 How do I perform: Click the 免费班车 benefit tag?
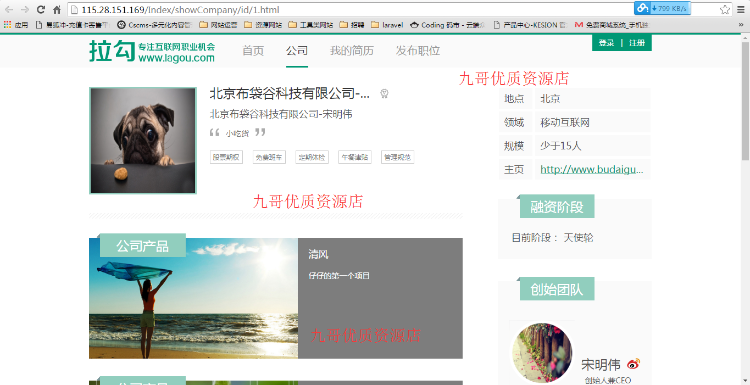269,157
